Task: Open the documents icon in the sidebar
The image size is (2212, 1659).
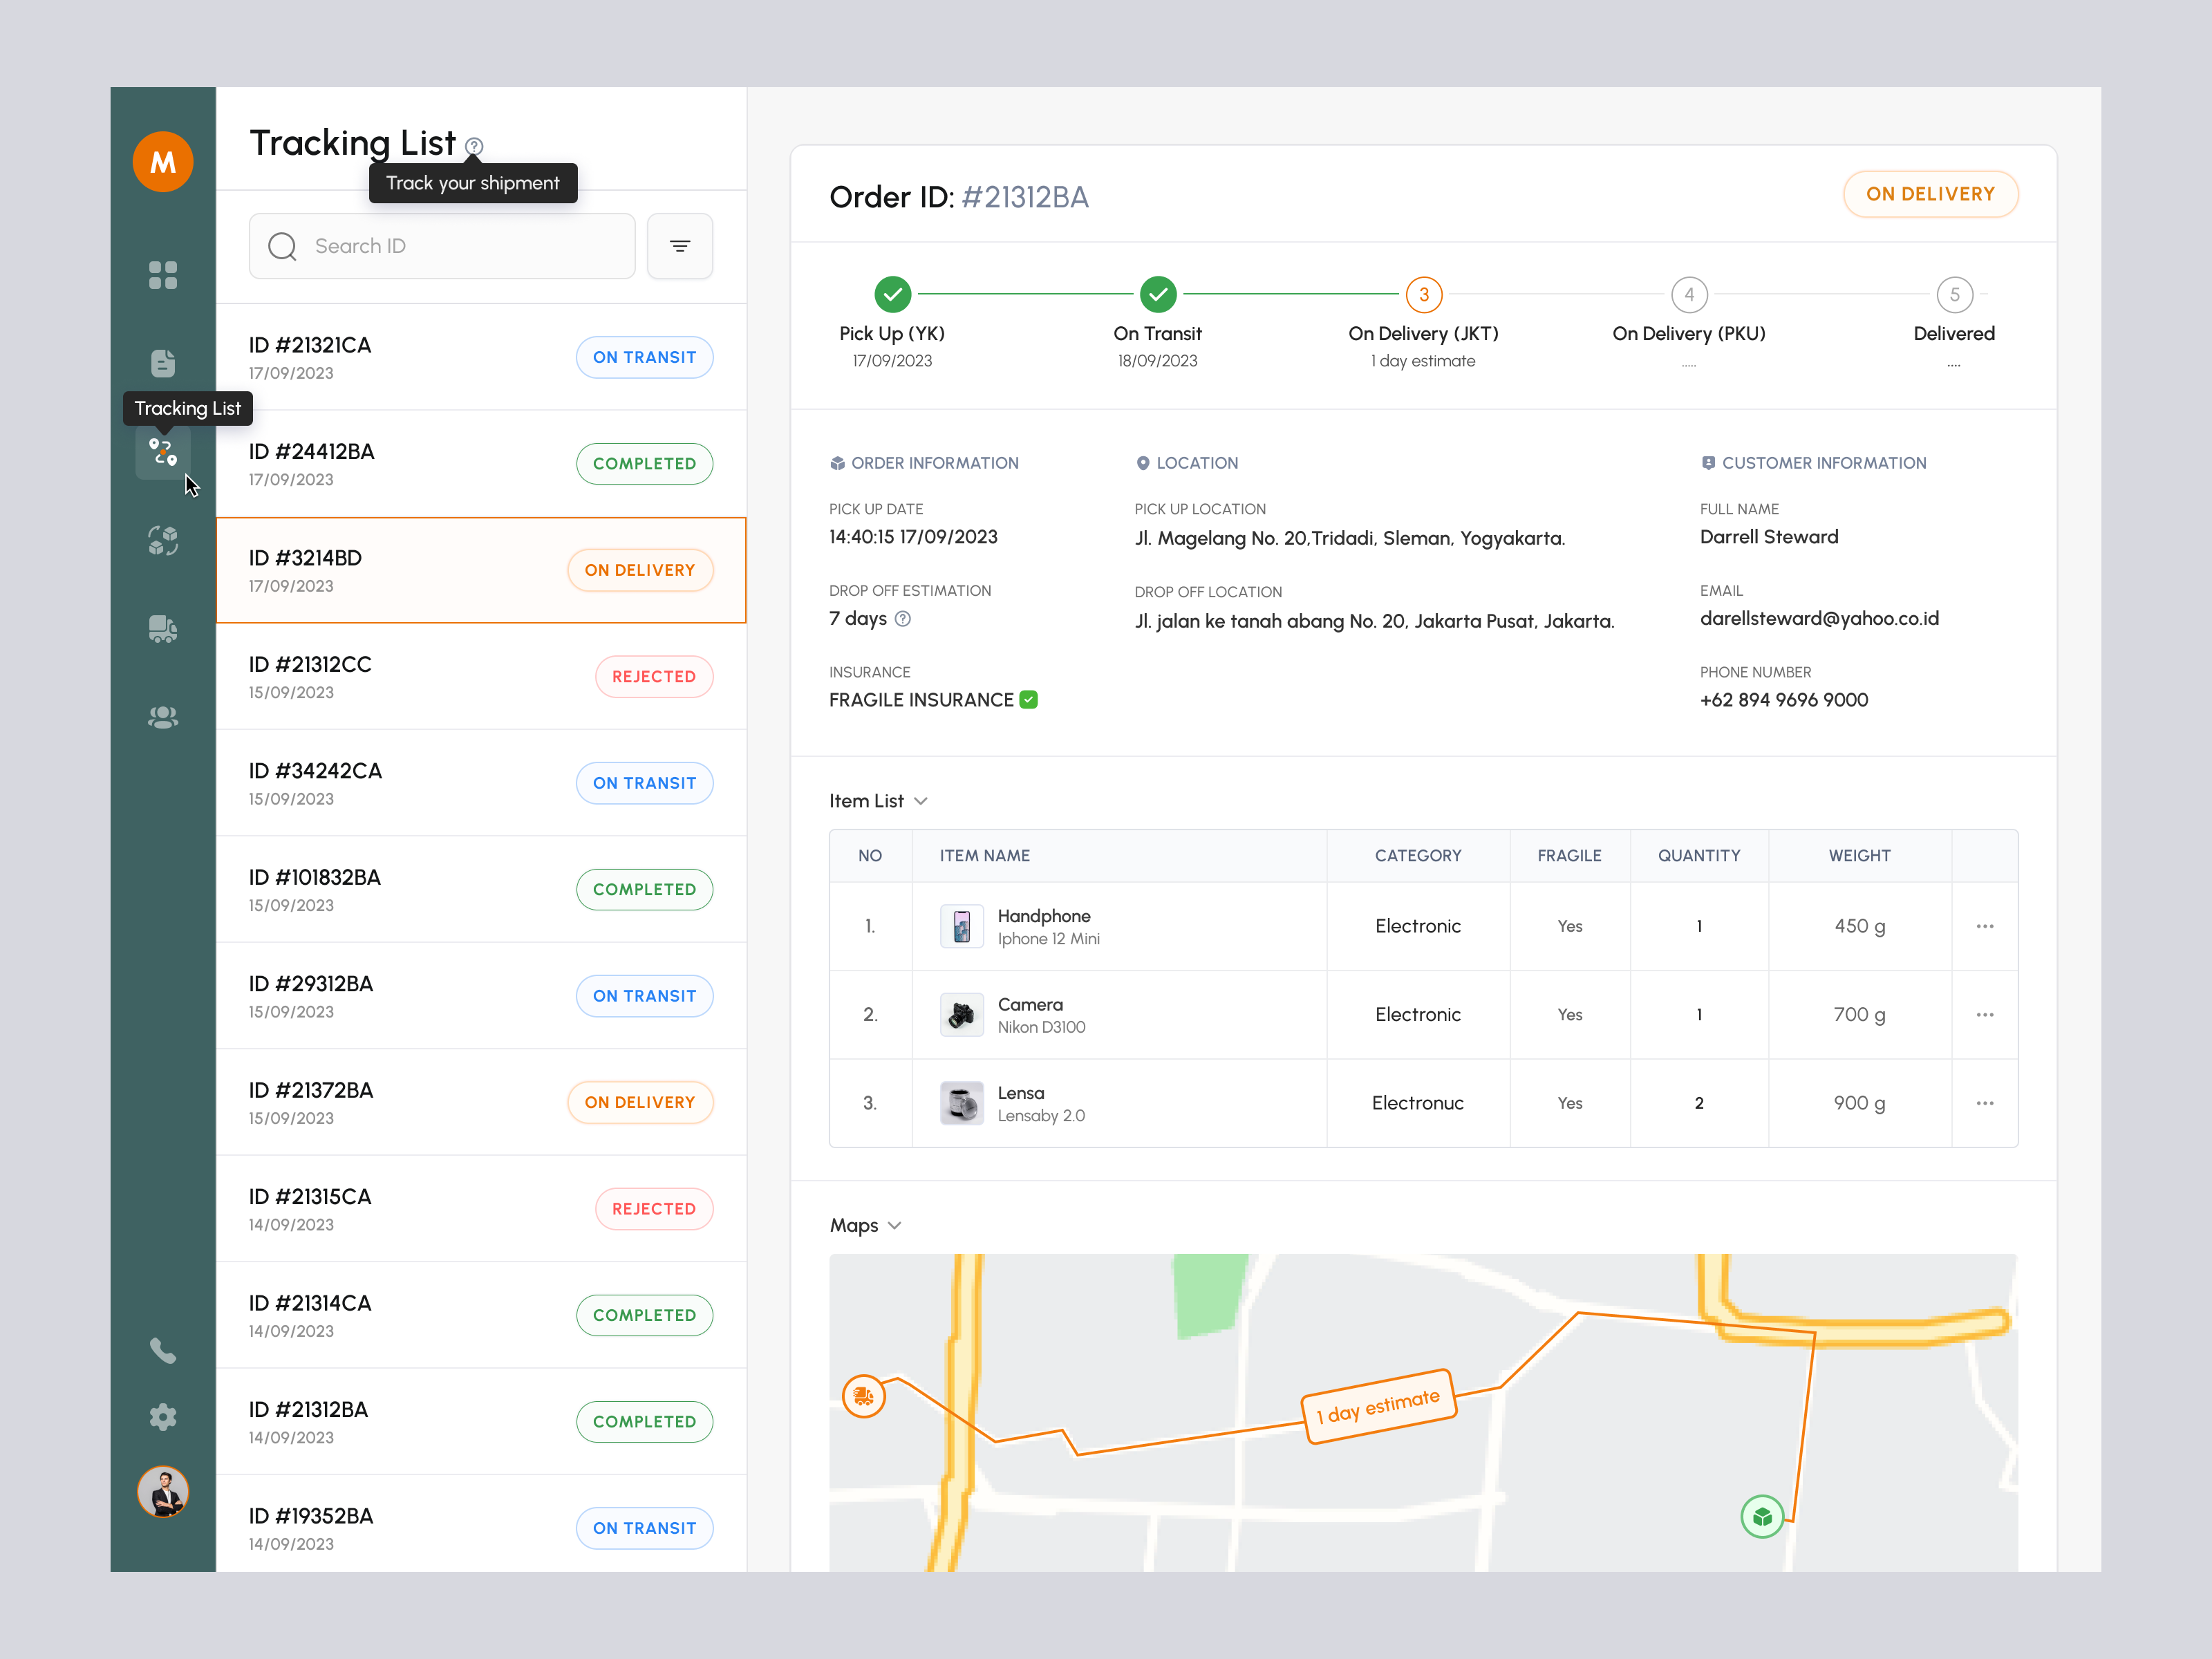Action: click(163, 364)
